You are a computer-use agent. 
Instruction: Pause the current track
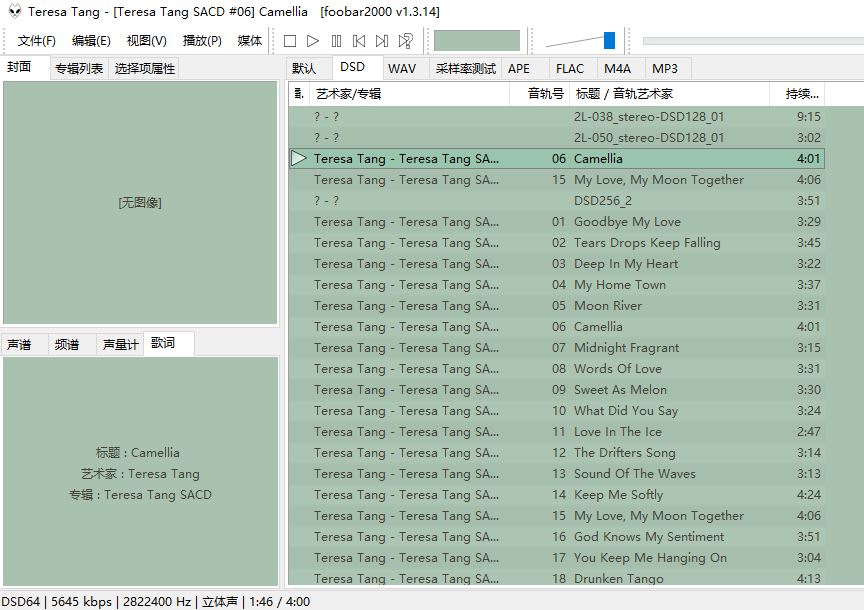(x=336, y=41)
